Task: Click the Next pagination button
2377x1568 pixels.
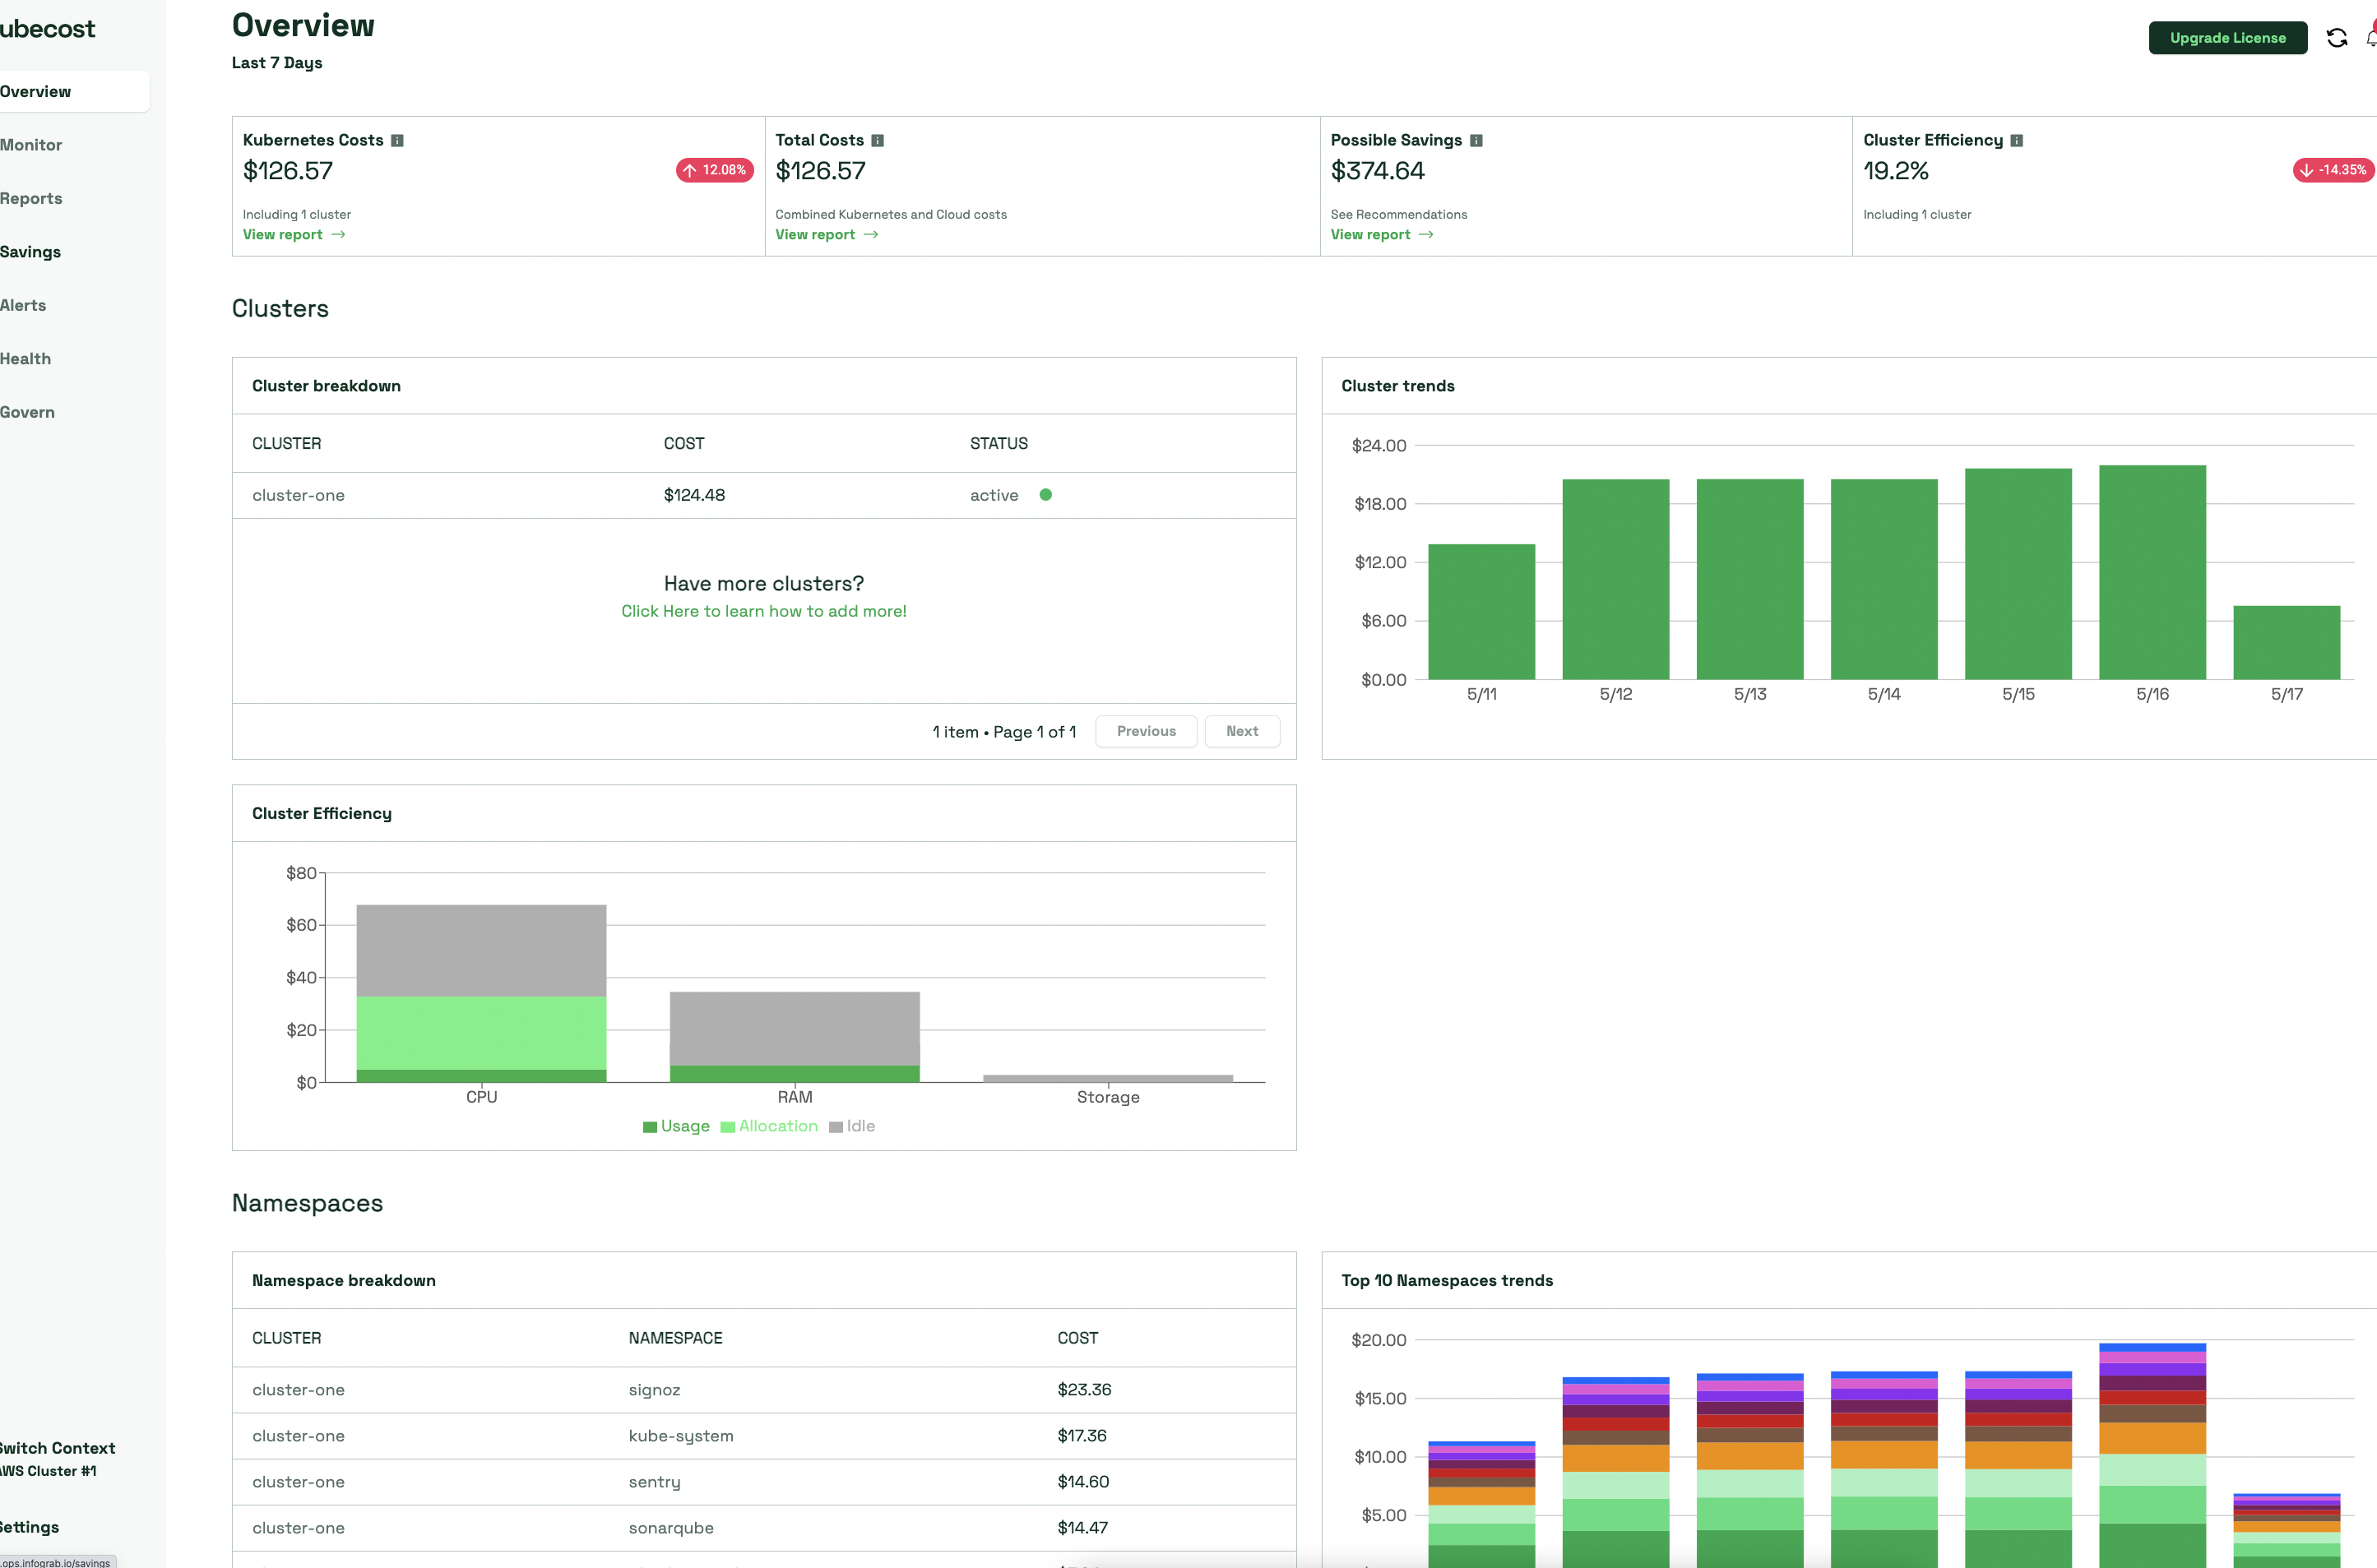Action: point(1241,731)
